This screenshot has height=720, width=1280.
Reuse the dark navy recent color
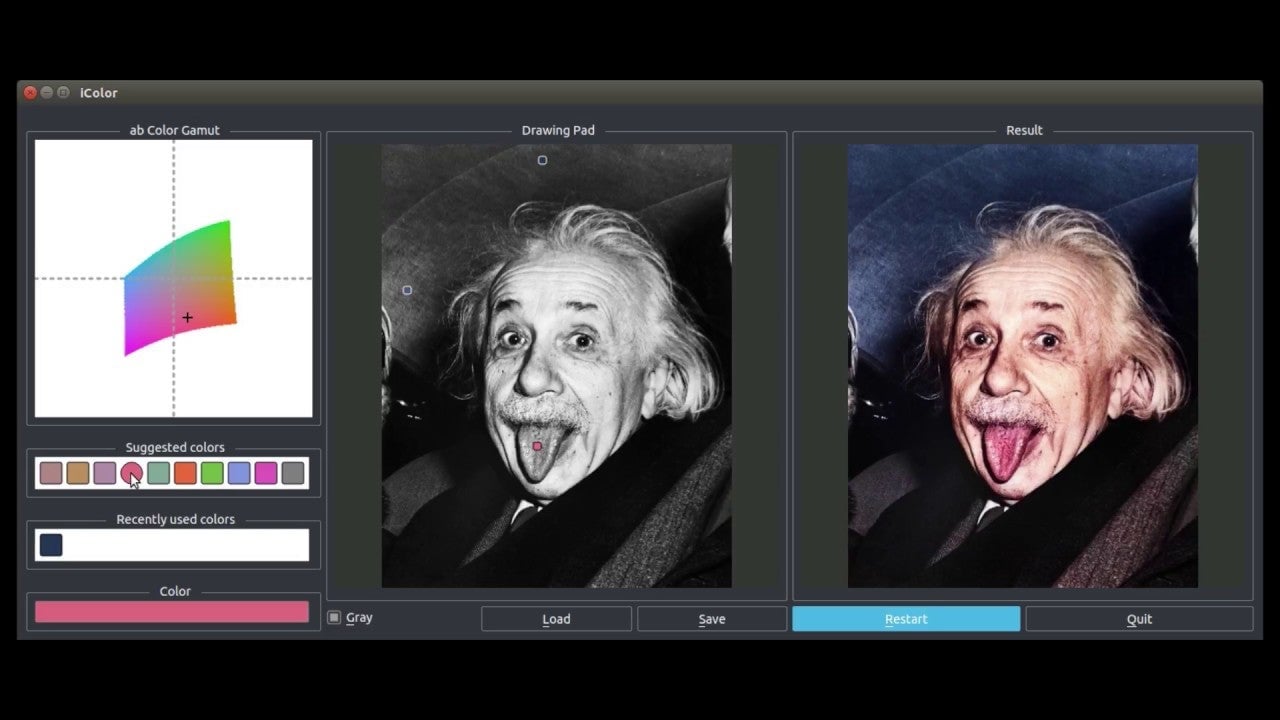tap(51, 545)
